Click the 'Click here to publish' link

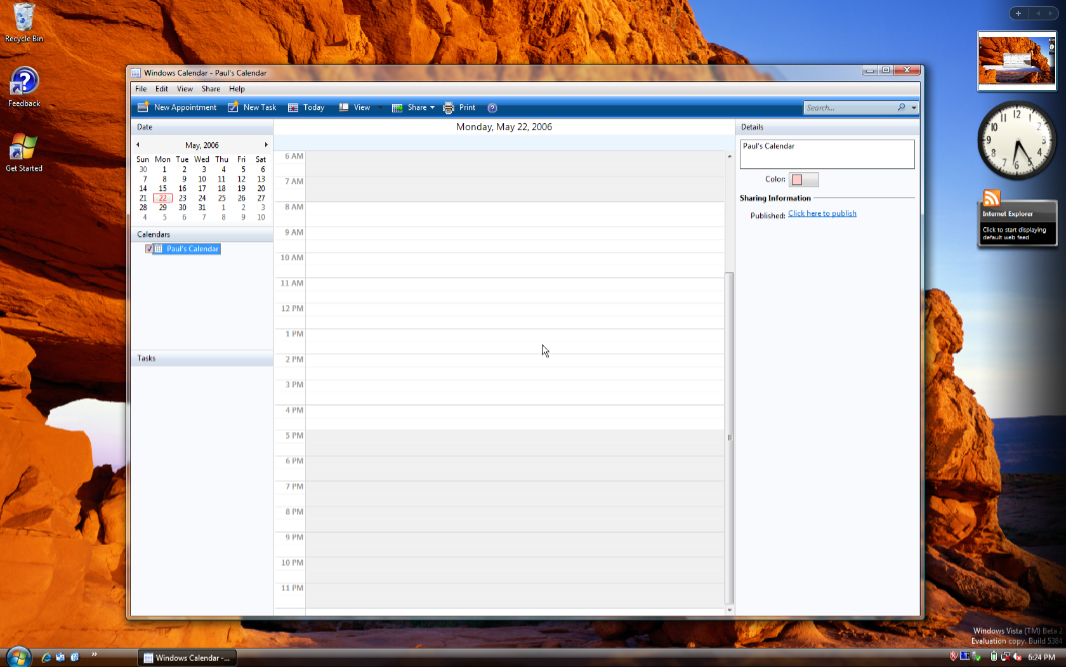[822, 213]
